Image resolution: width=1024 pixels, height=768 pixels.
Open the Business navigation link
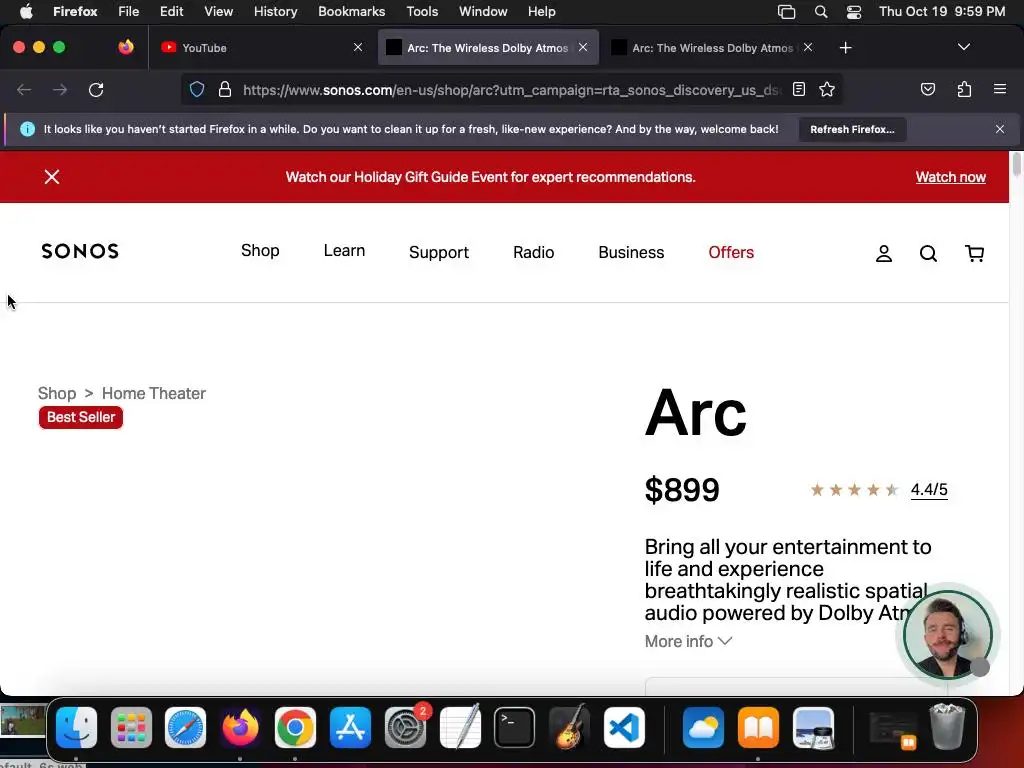coord(631,252)
